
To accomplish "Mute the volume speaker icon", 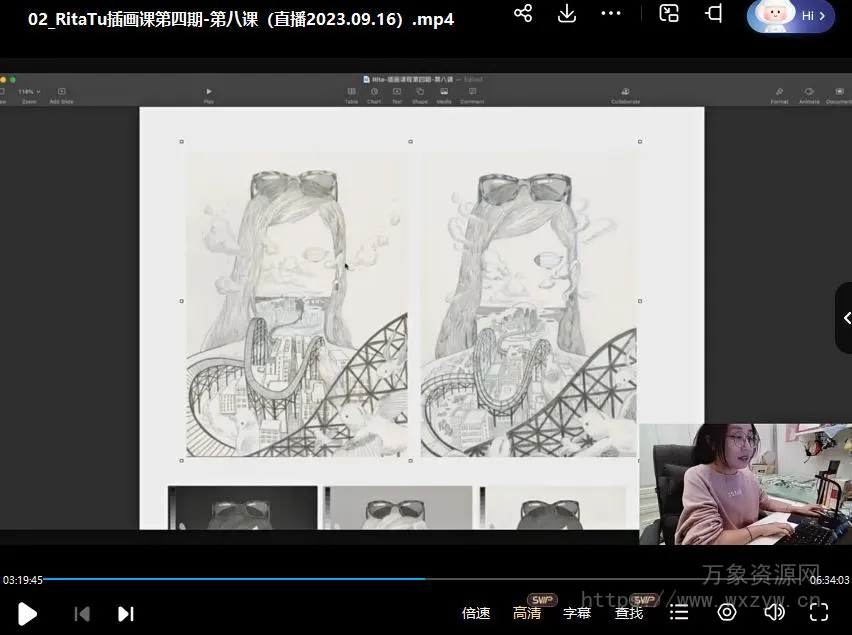I will (x=773, y=612).
